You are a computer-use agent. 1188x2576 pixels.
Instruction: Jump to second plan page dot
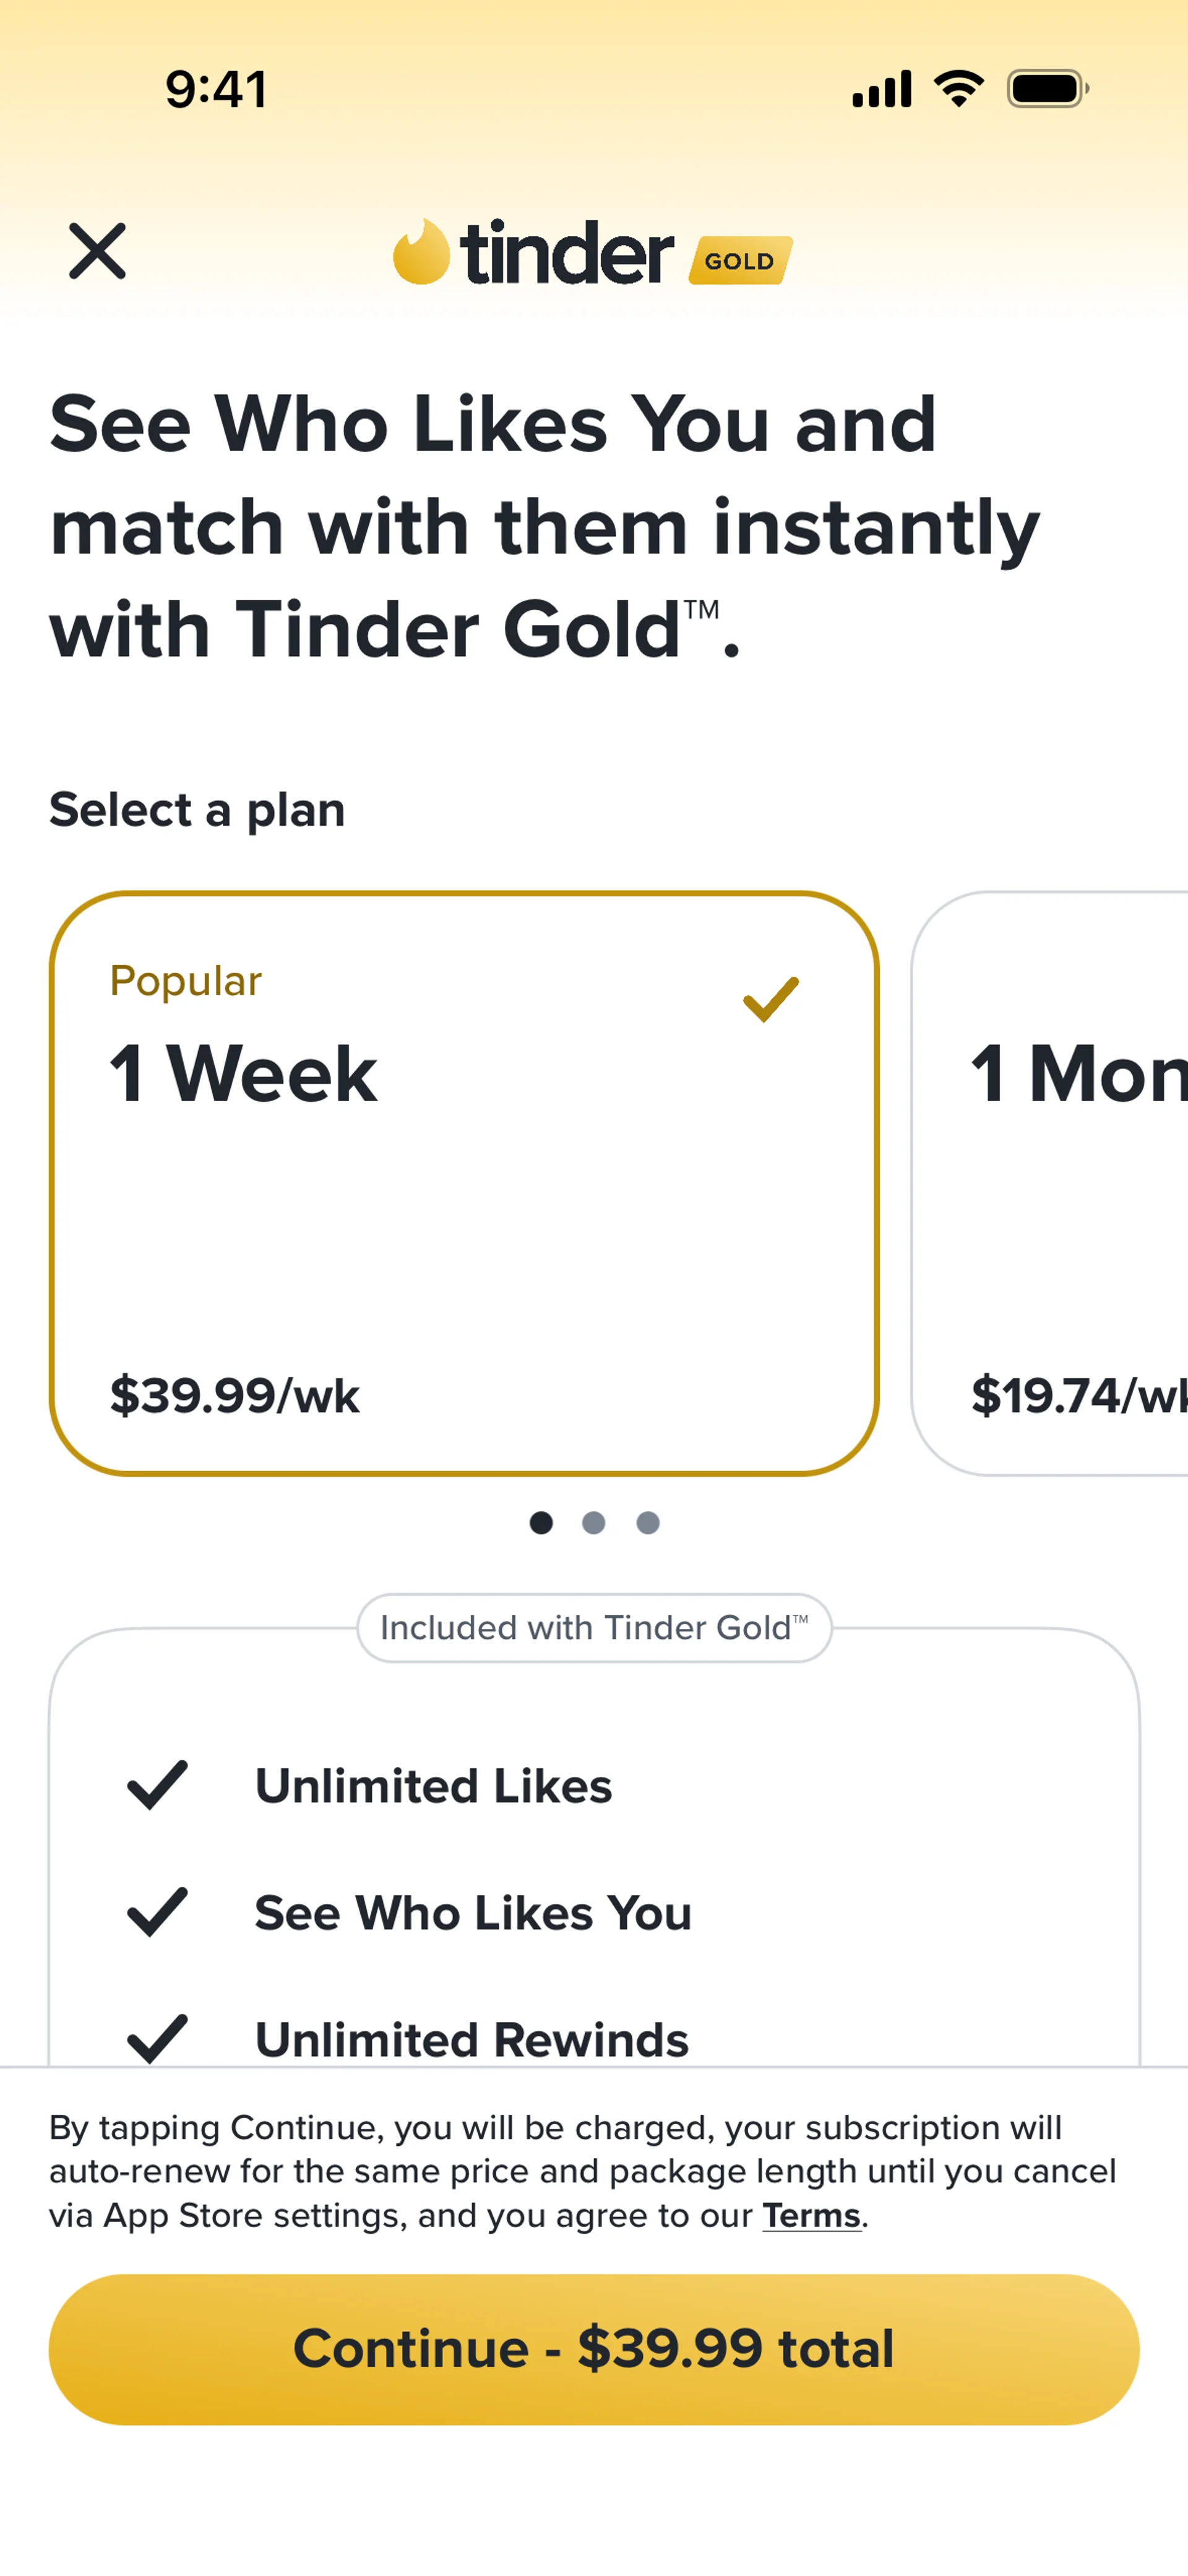(x=594, y=1522)
